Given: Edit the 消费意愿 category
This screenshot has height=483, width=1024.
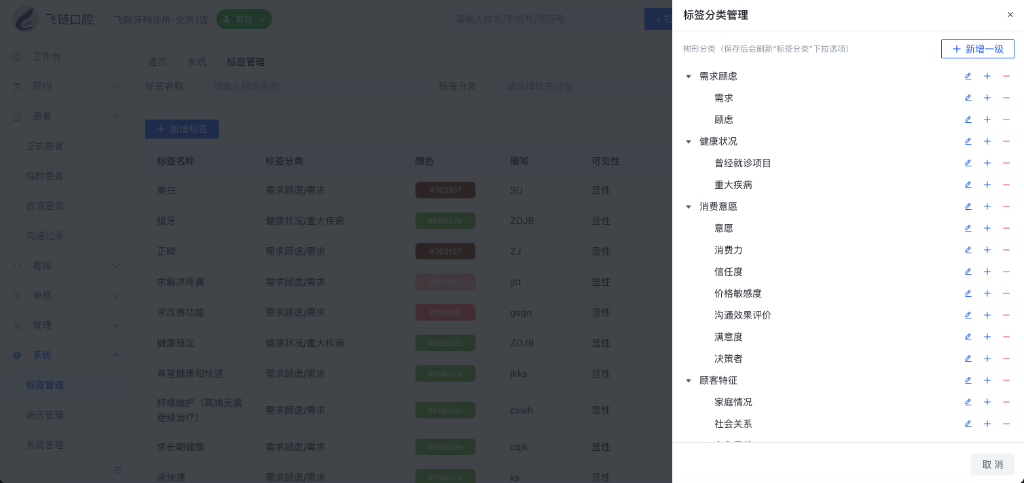Looking at the screenshot, I should point(968,206).
